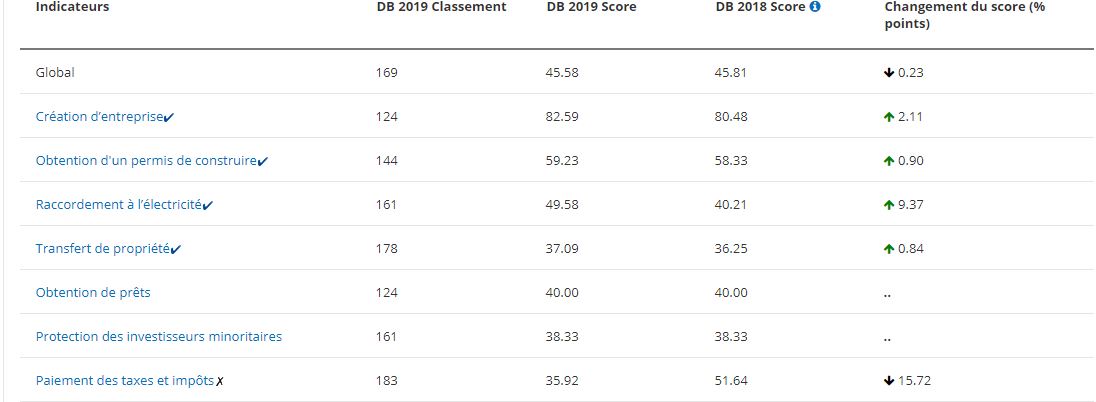Click the checkmark beside Création d'entreprise
Viewport: 1096px width, 402px height.
tap(170, 117)
